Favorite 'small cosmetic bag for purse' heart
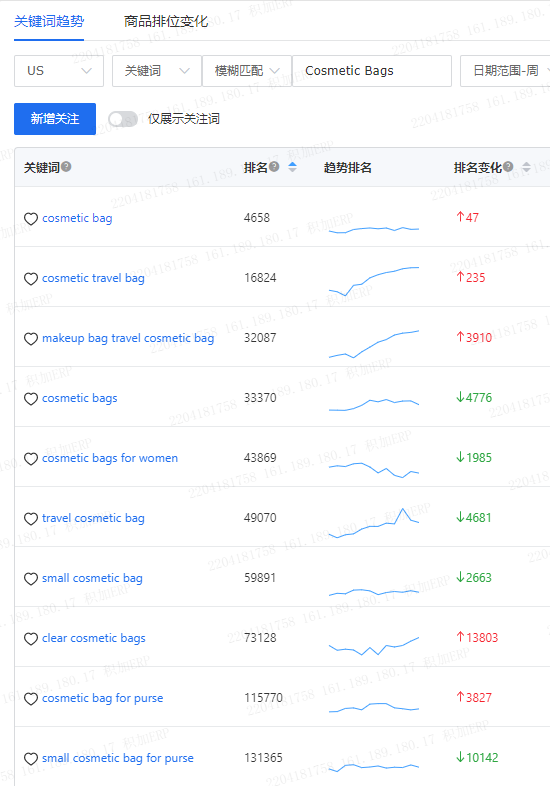 [x=31, y=759]
